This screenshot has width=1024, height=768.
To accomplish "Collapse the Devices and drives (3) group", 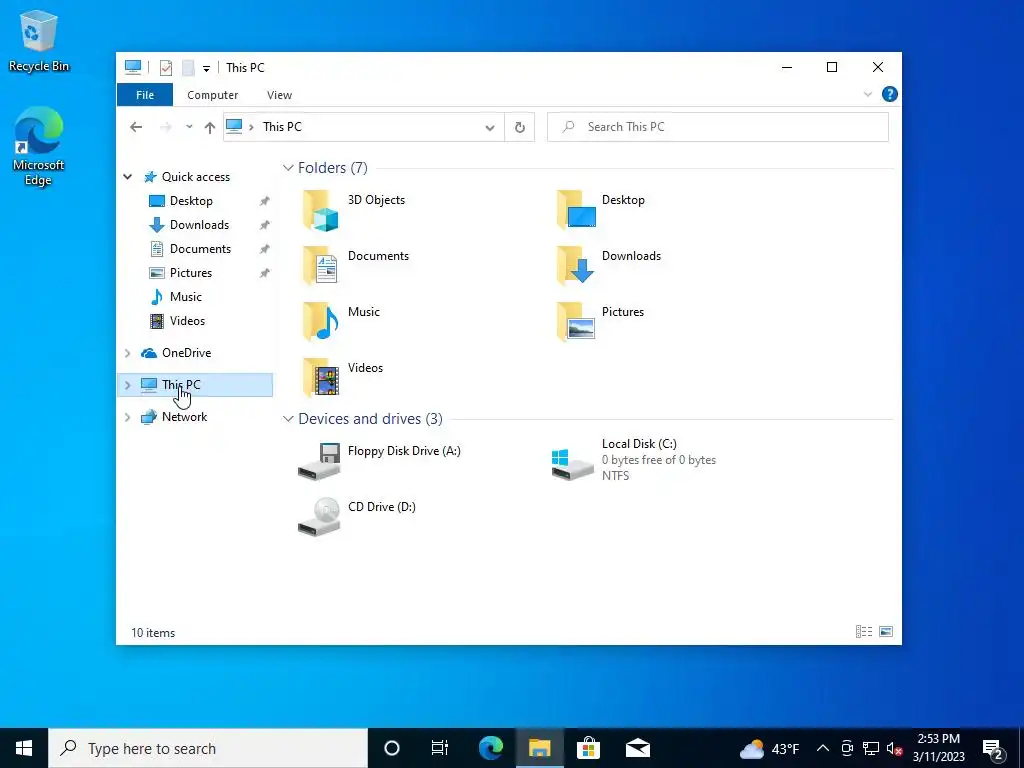I will (288, 419).
